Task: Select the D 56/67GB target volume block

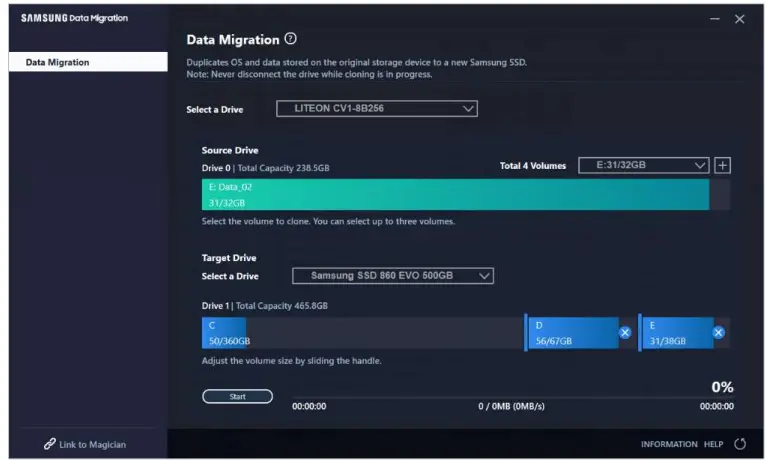Action: pos(573,333)
